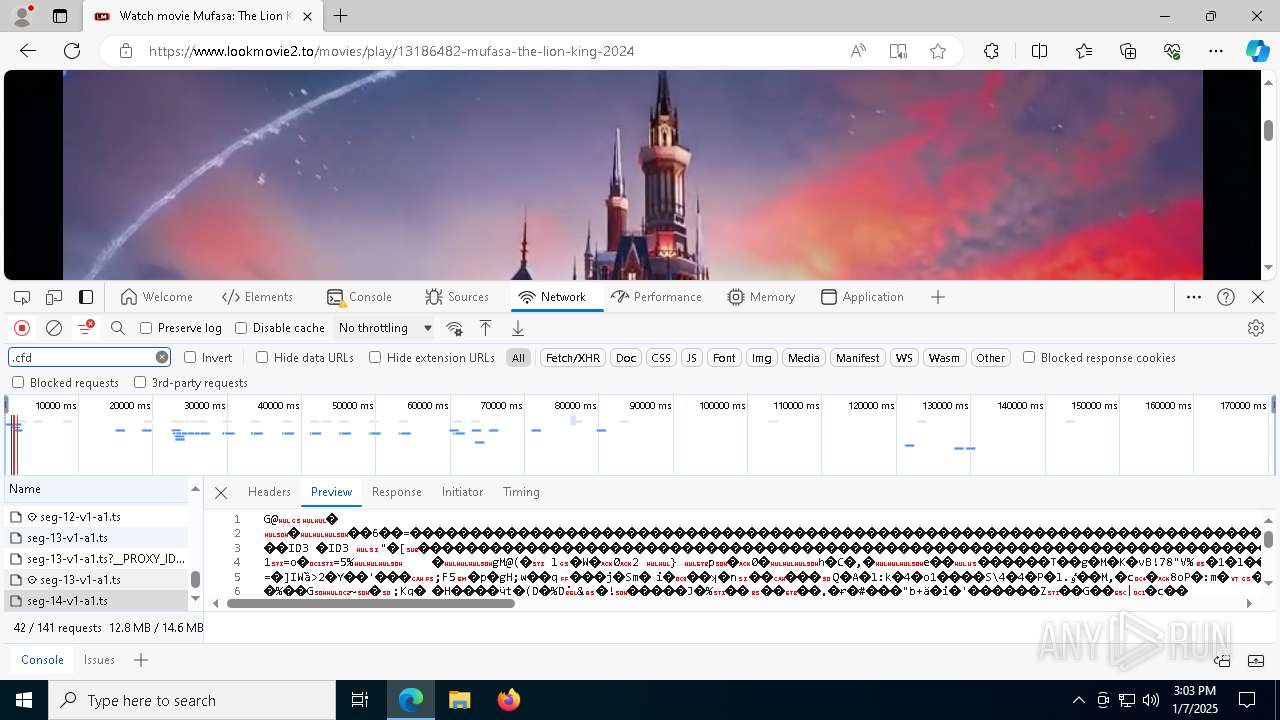Check 3rd-party requests

tap(140, 382)
